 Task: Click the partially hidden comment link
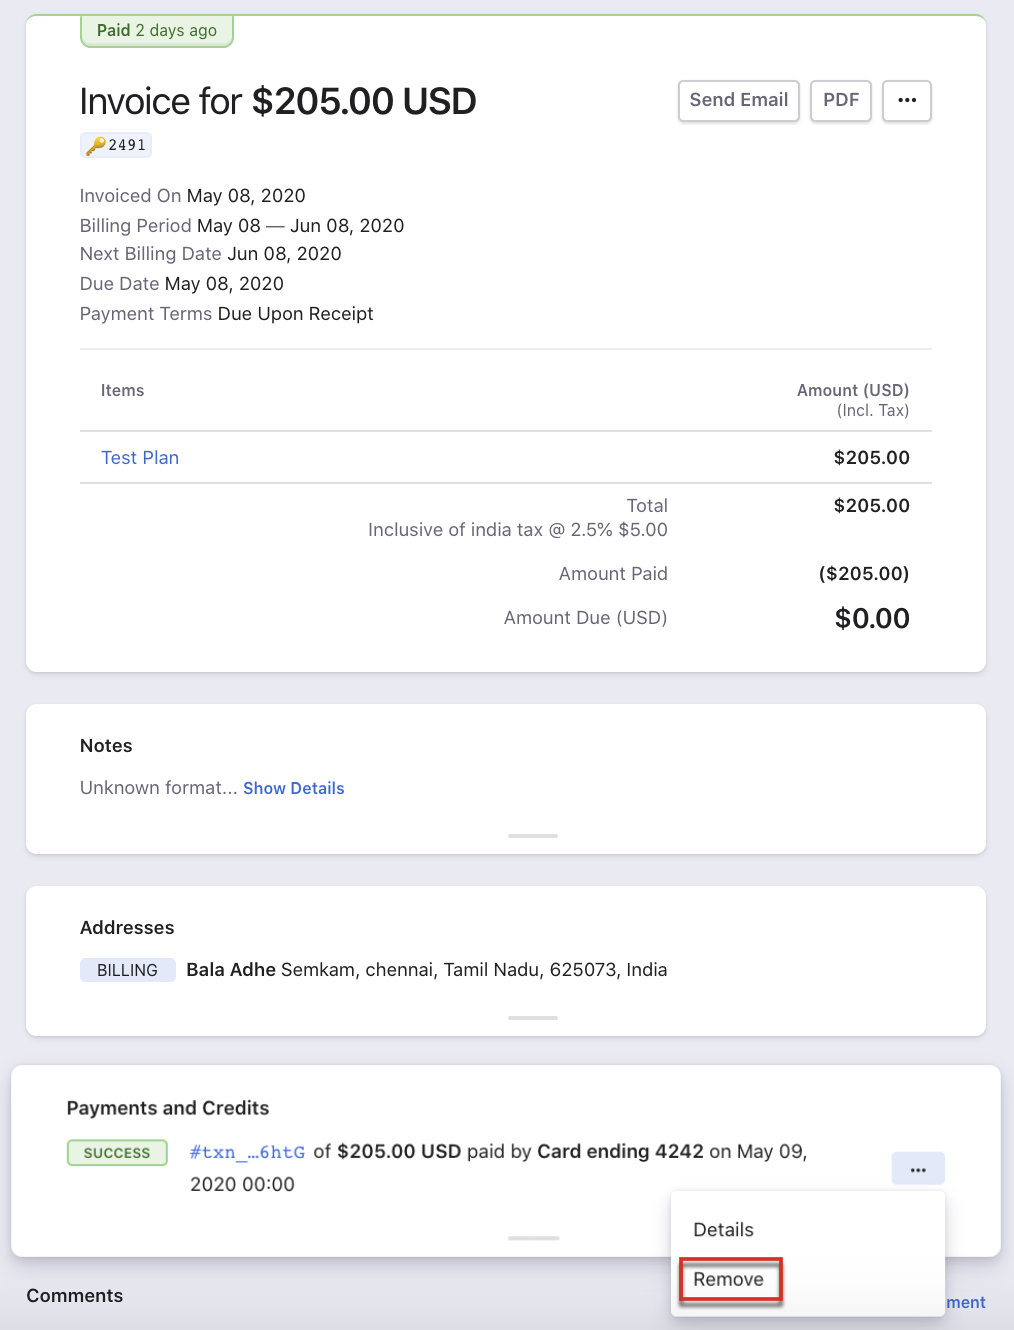click(966, 1302)
